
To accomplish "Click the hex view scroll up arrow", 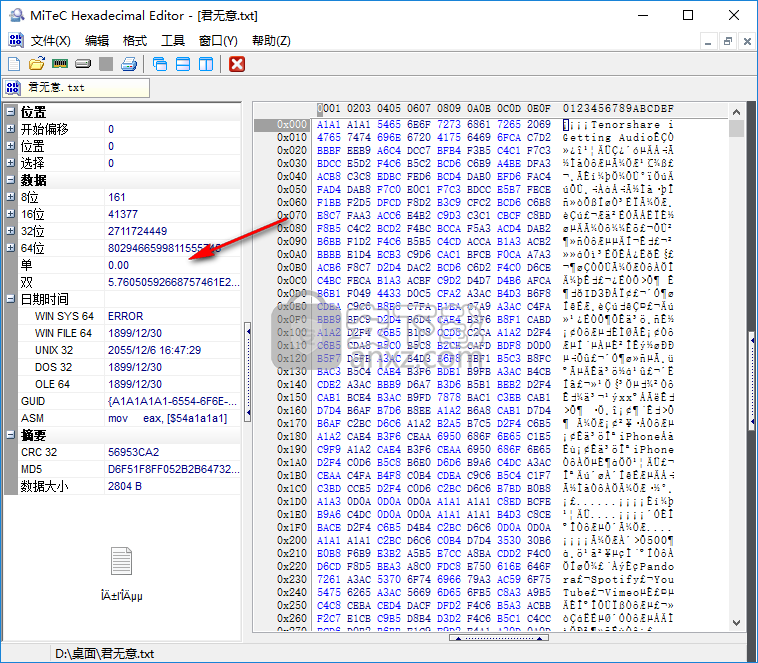I will 736,112.
